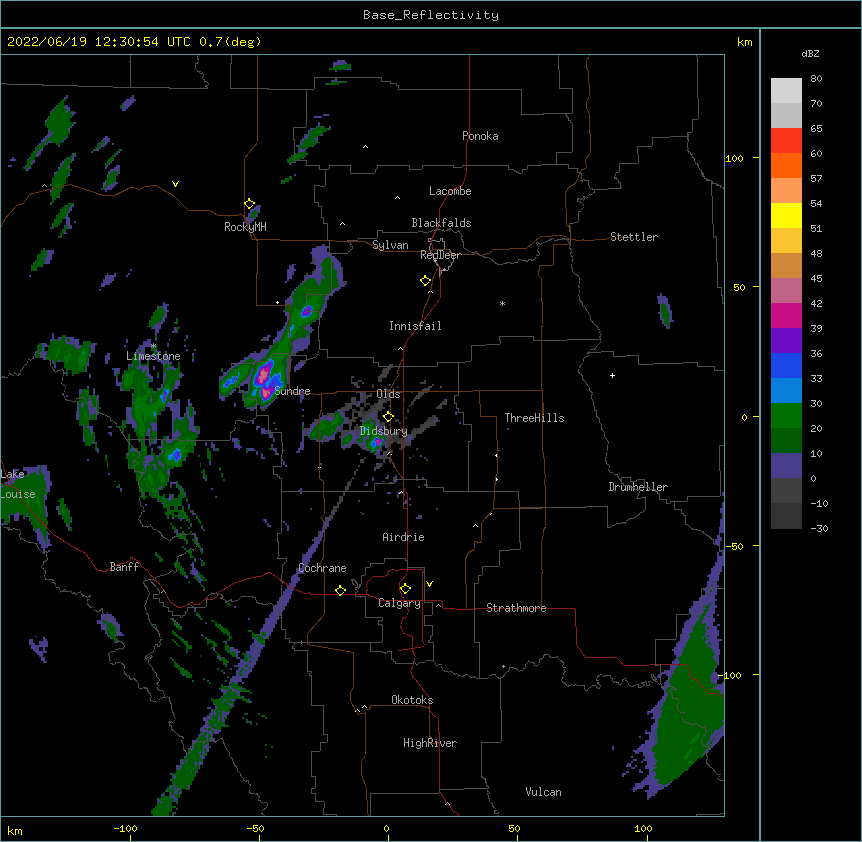The height and width of the screenshot is (842, 862).
Task: Select the Okotoks label
Action: (x=412, y=700)
